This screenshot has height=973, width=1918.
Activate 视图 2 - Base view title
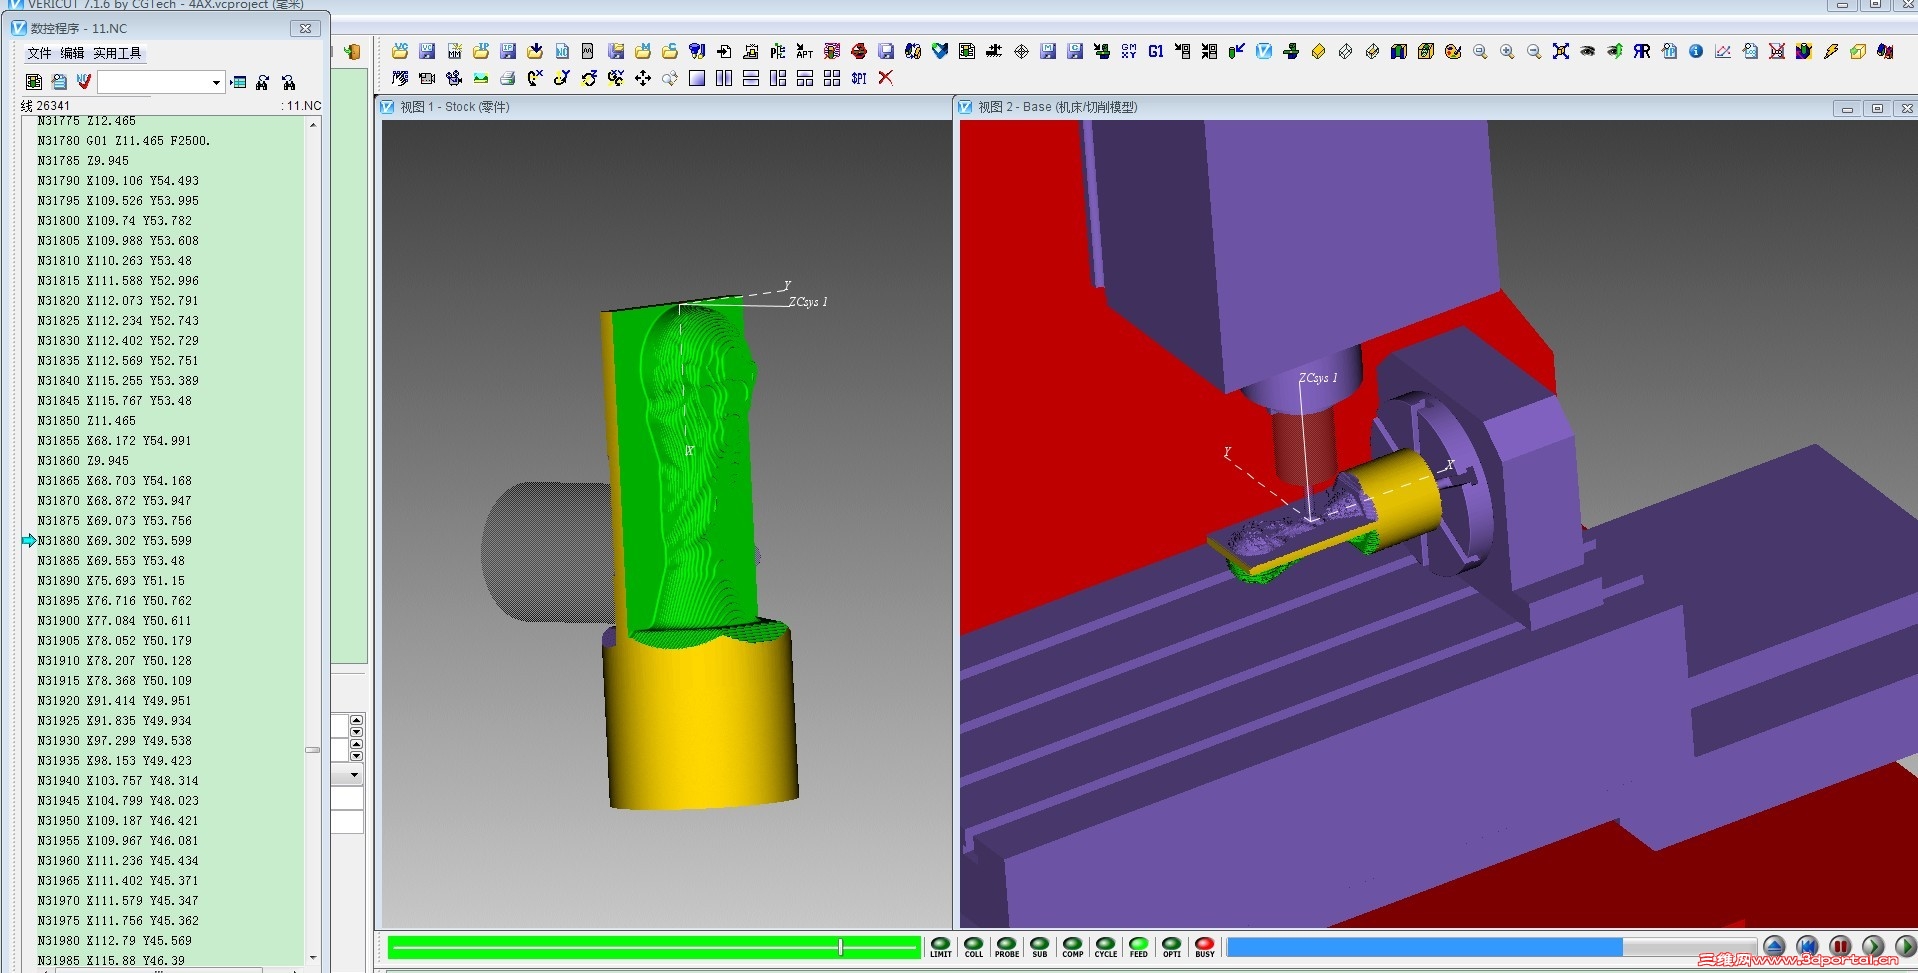click(x=1057, y=107)
